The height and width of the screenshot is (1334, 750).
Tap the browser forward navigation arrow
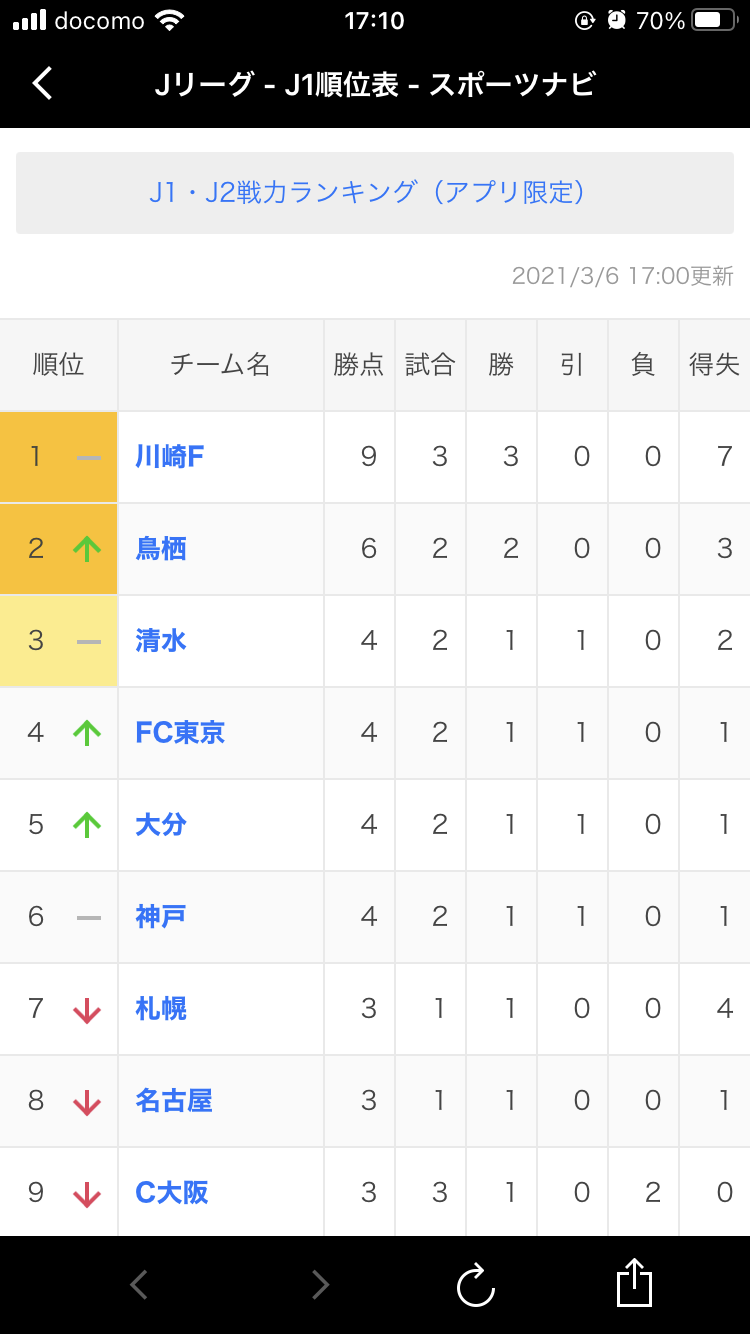(320, 1284)
